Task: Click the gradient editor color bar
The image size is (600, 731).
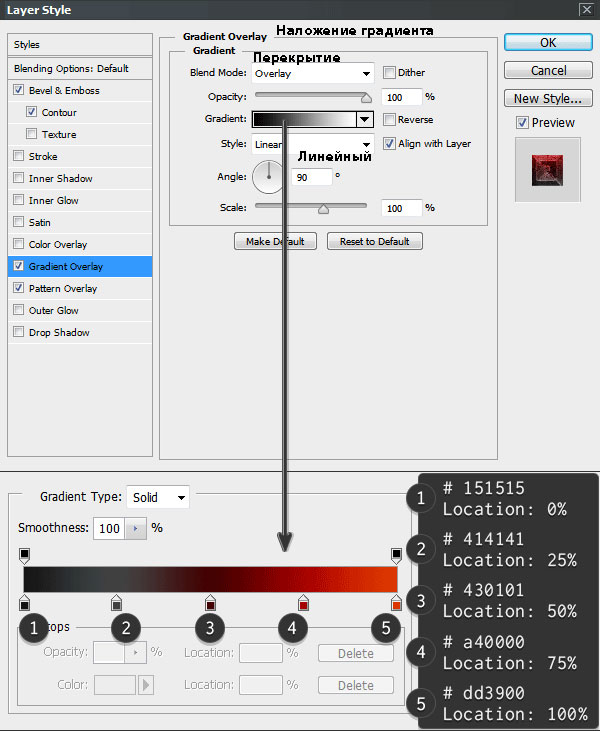Action: [x=210, y=579]
